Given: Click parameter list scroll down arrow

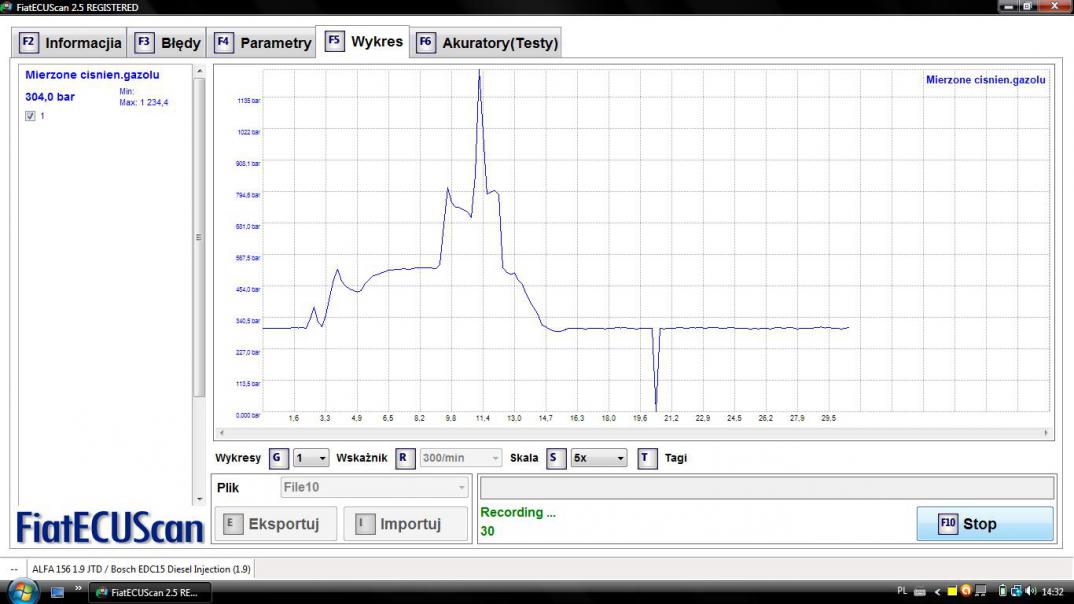Looking at the screenshot, I should tap(199, 499).
